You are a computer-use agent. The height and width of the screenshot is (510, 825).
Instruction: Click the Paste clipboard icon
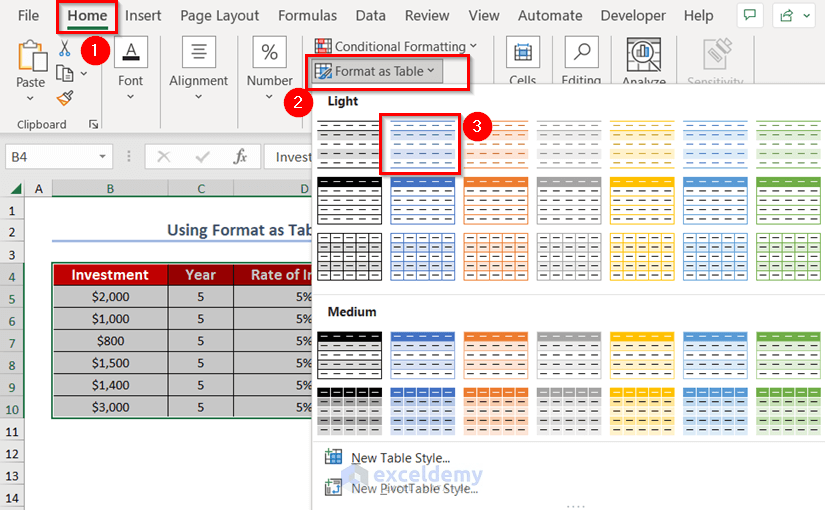point(31,56)
